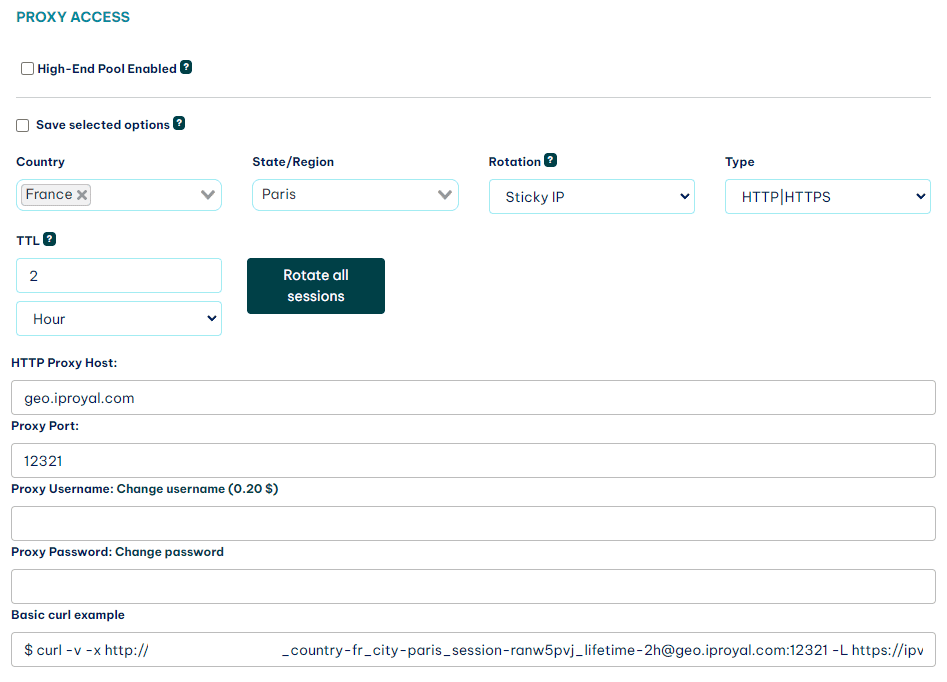Click the High-End Pool Enabled label

[x=107, y=69]
